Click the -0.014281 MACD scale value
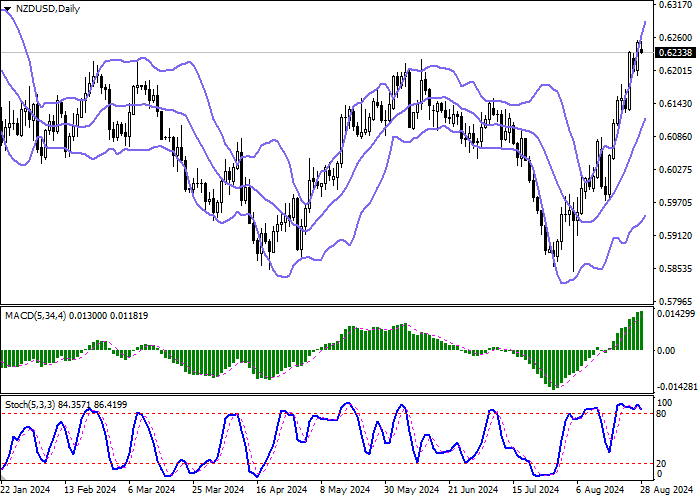This screenshot has height=500, width=698. (x=675, y=386)
